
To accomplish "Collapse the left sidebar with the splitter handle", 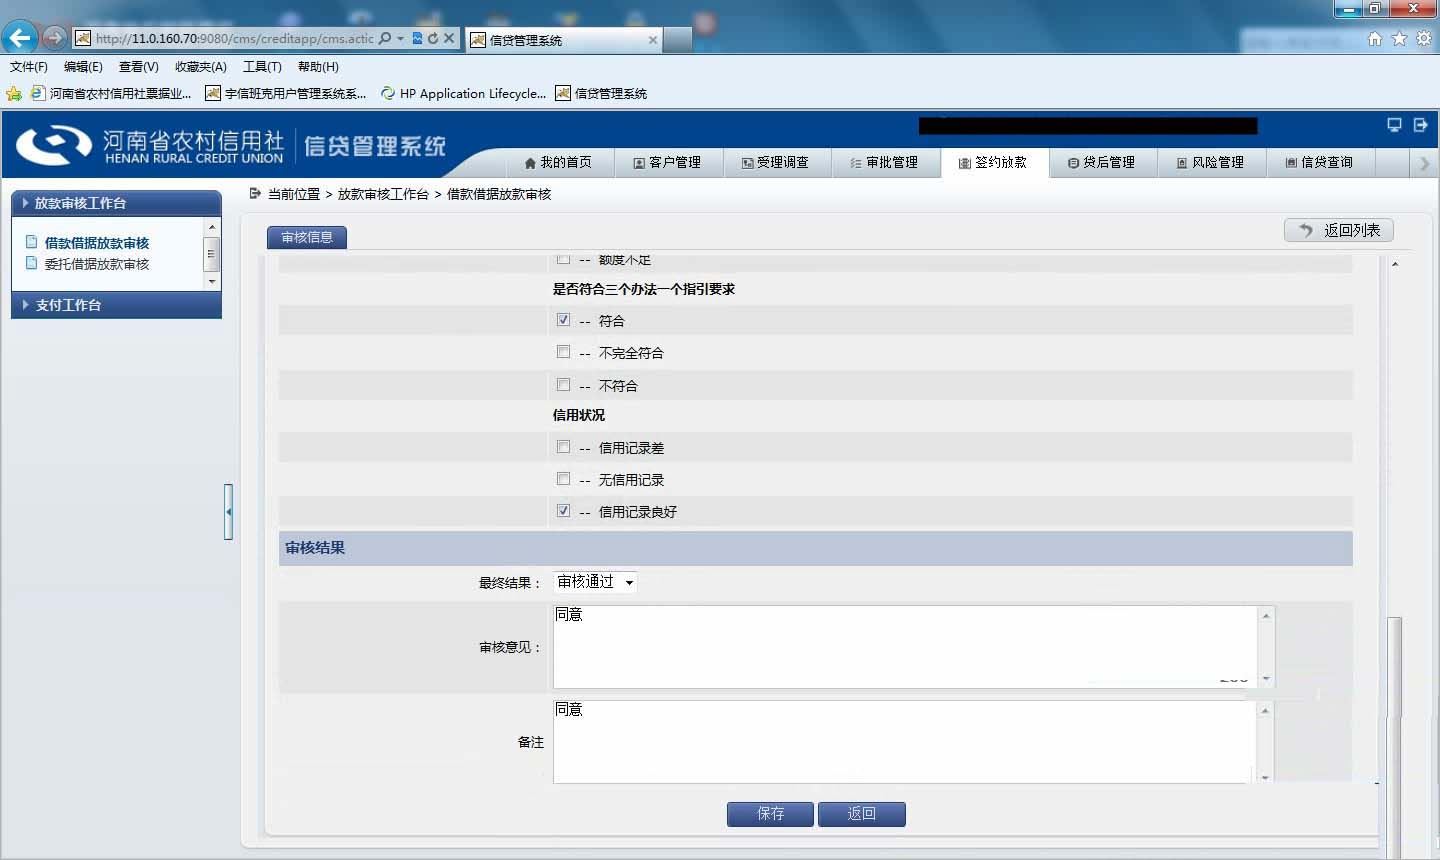I will point(228,511).
